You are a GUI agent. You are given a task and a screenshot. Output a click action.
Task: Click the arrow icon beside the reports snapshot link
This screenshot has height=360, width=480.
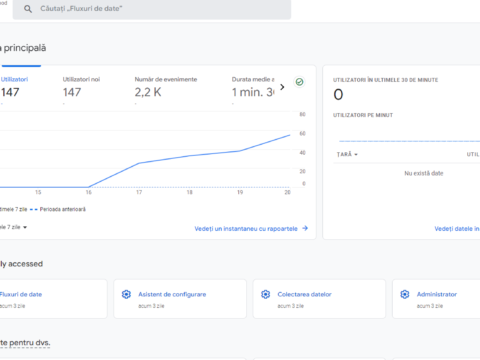tap(305, 228)
